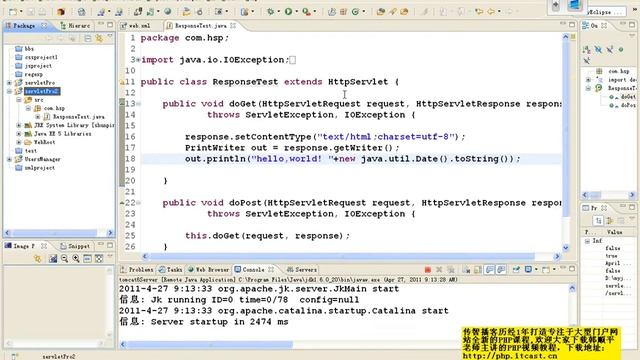
Task: Click Link with Editor icon in Package Explorer
Action: pos(99,38)
